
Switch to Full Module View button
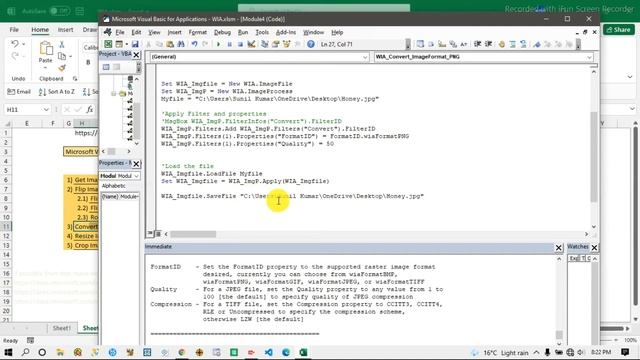tap(158, 234)
